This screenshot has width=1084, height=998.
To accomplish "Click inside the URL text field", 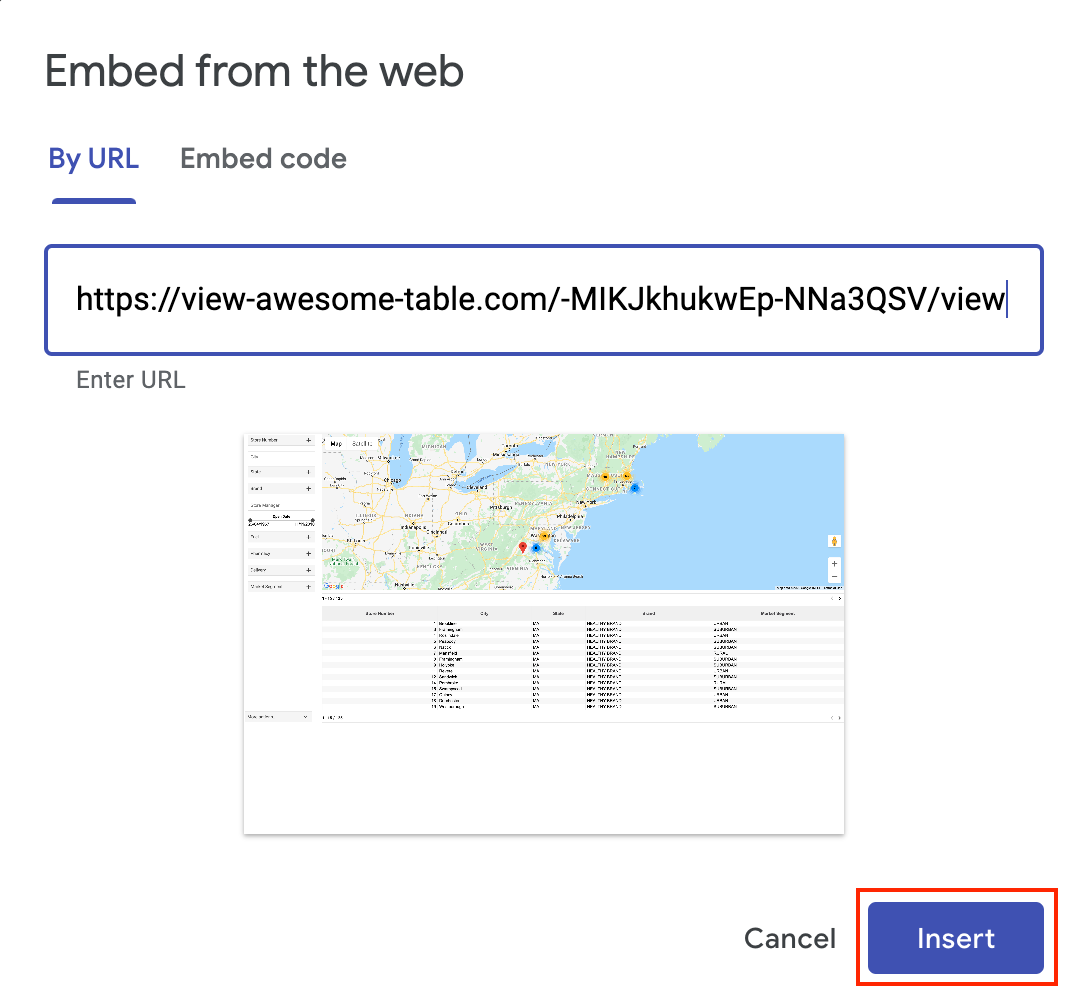I will coord(543,300).
